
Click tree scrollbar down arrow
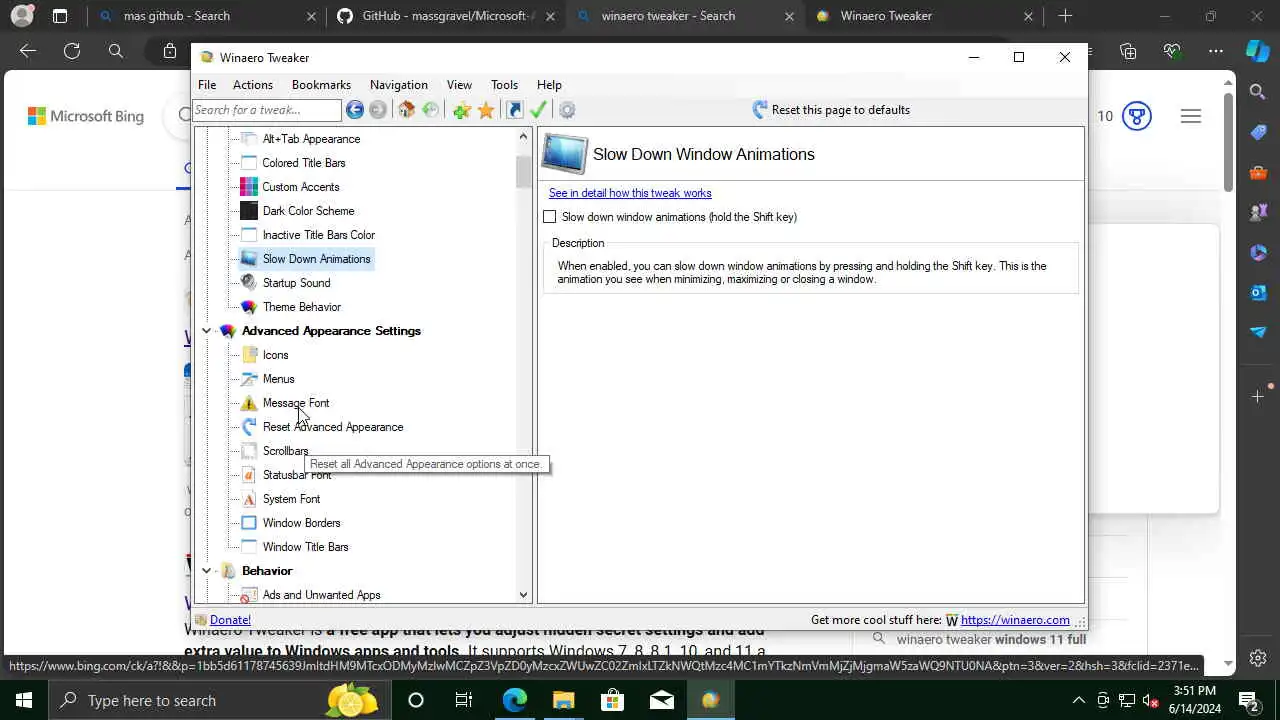[x=523, y=595]
